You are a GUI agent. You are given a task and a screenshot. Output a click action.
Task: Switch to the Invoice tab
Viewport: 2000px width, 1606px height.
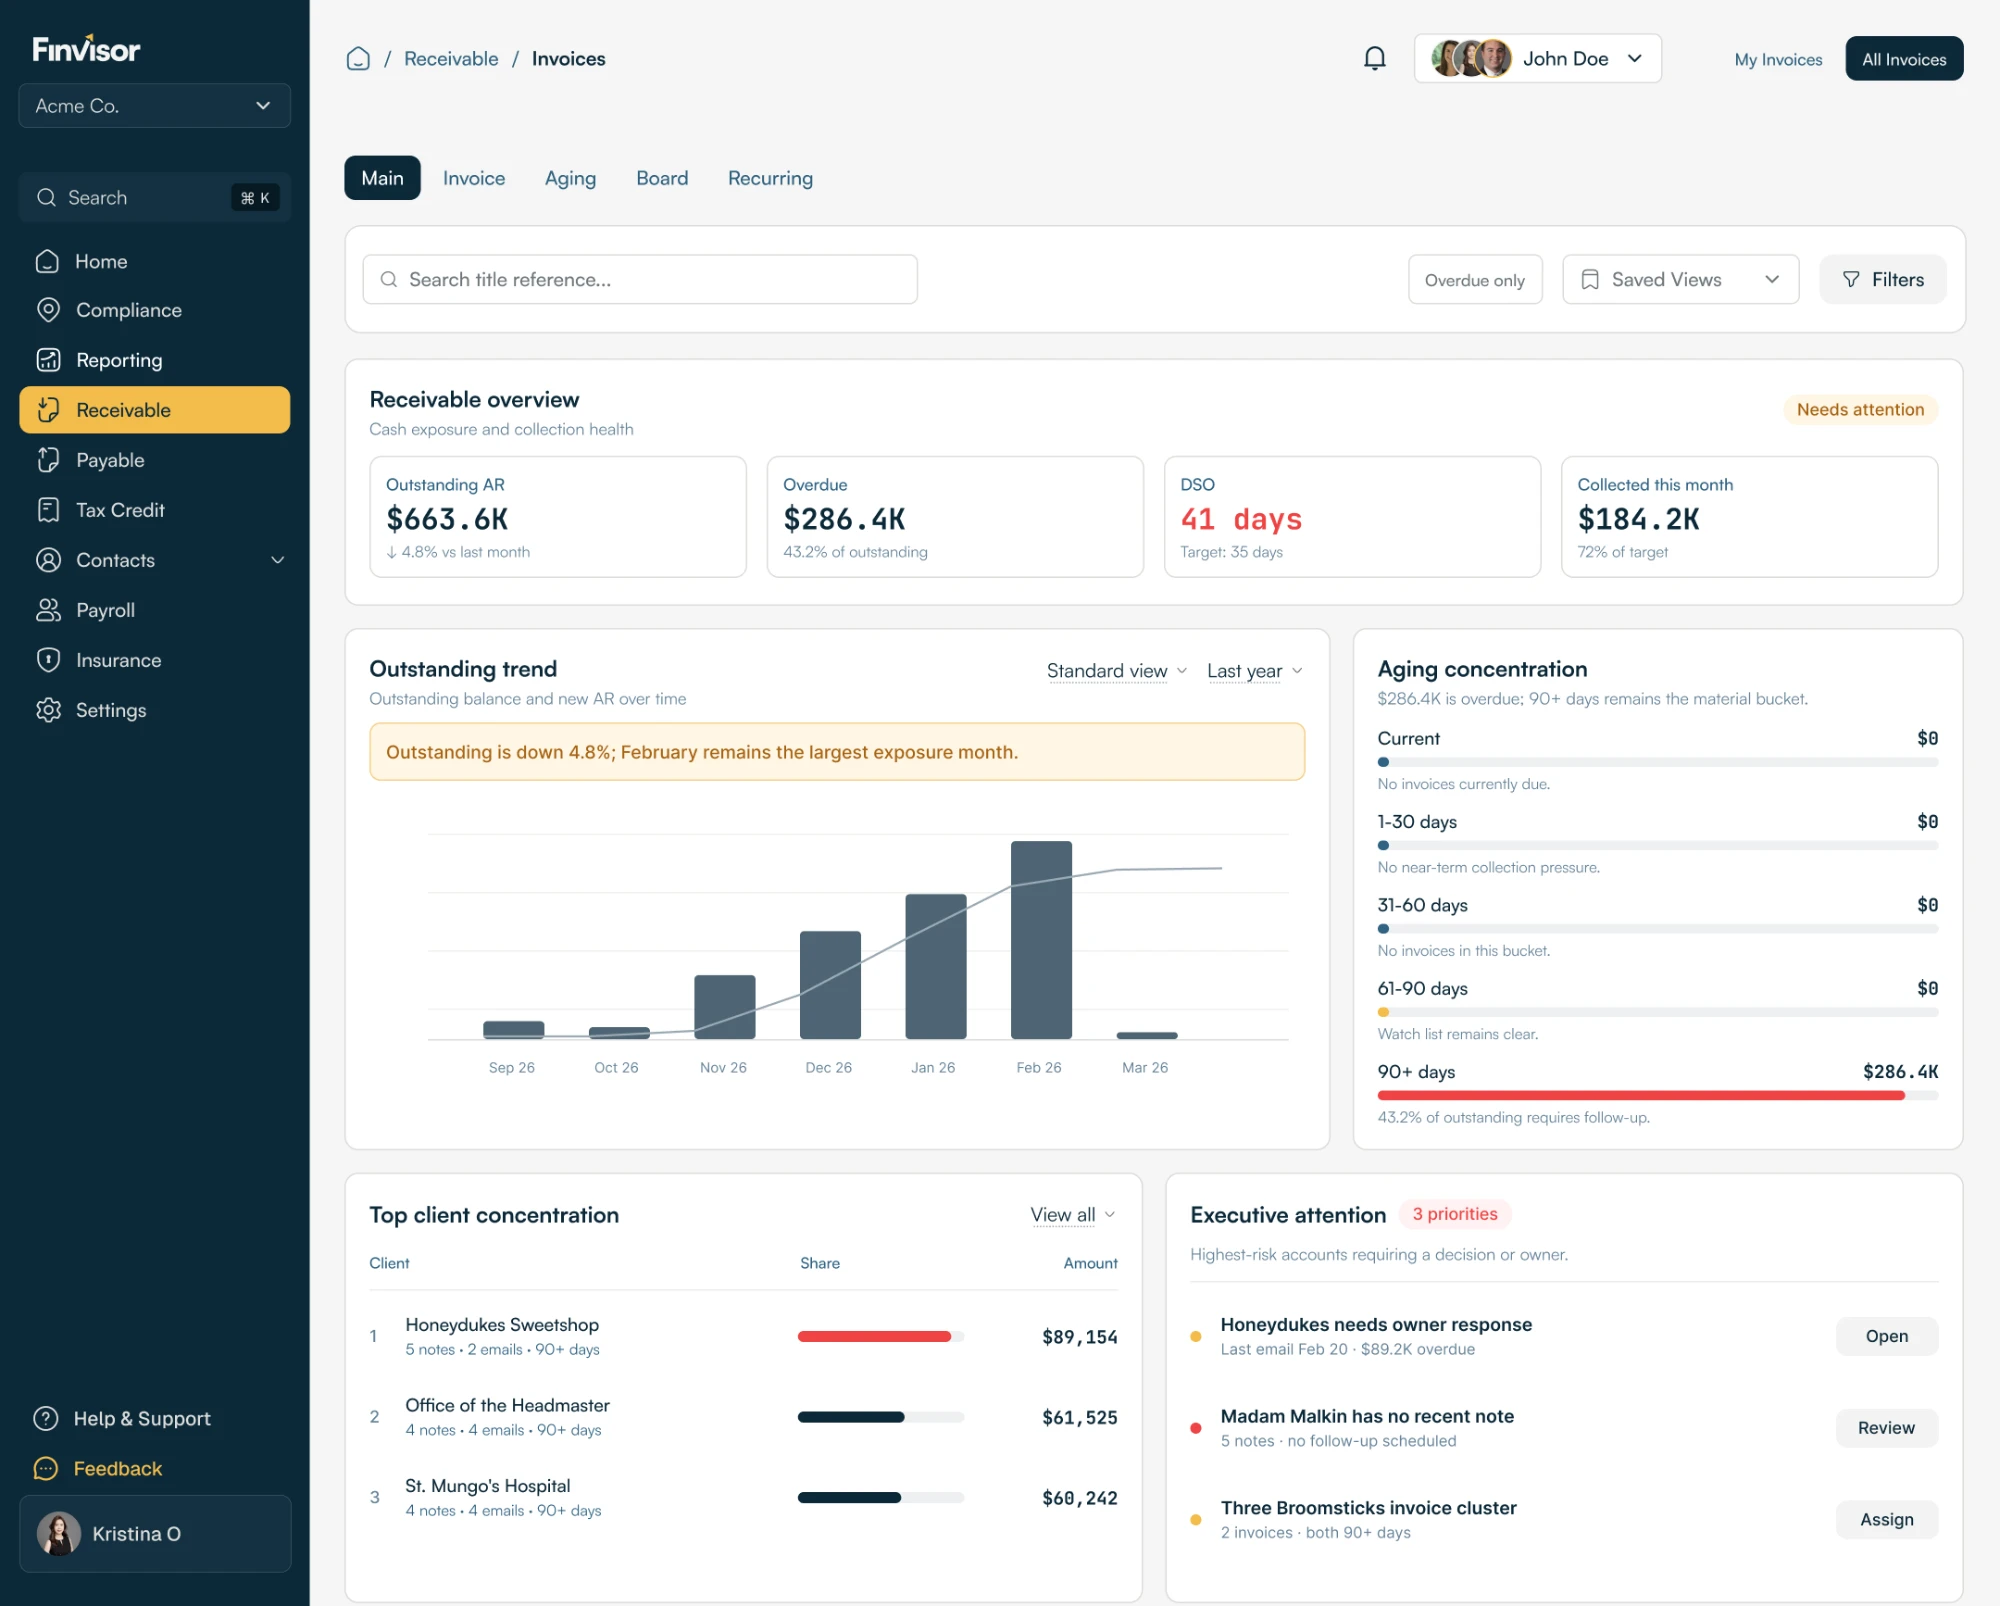474,178
